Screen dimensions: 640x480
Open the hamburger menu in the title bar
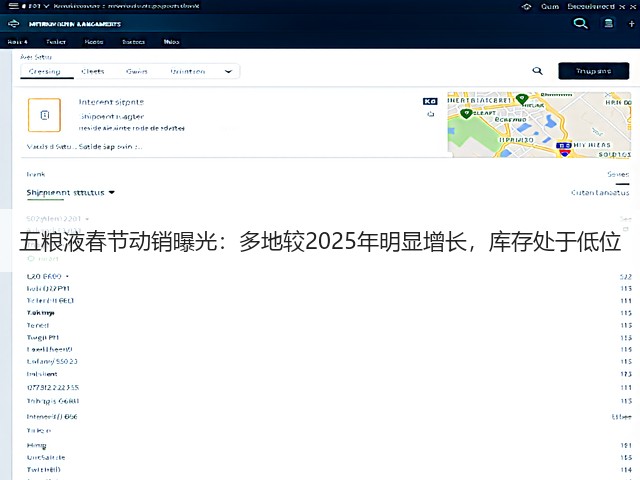click(x=13, y=6)
